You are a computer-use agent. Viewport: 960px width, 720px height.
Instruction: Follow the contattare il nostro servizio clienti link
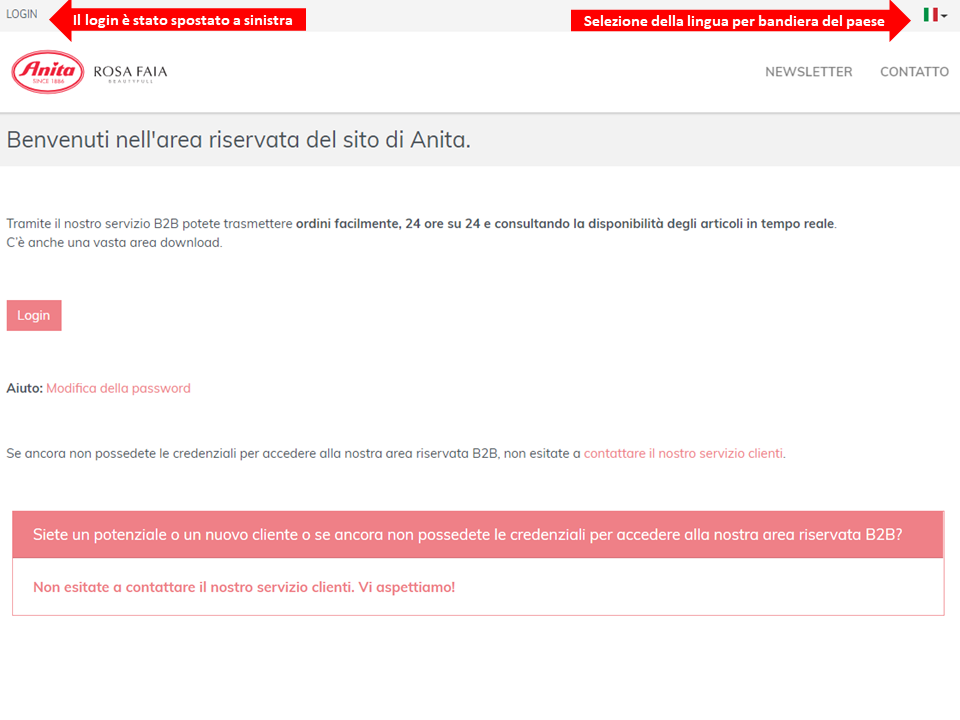(683, 453)
